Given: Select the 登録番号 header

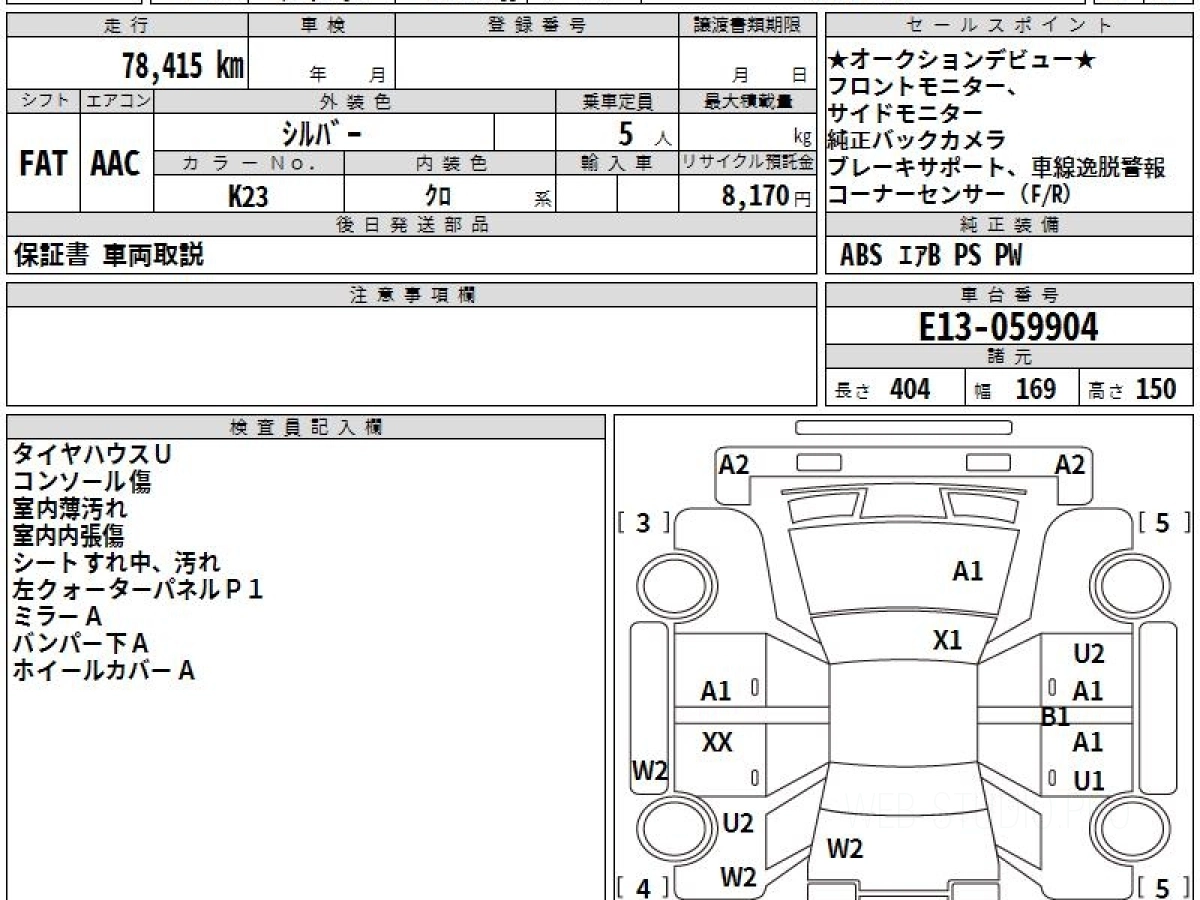Looking at the screenshot, I should coord(537,26).
